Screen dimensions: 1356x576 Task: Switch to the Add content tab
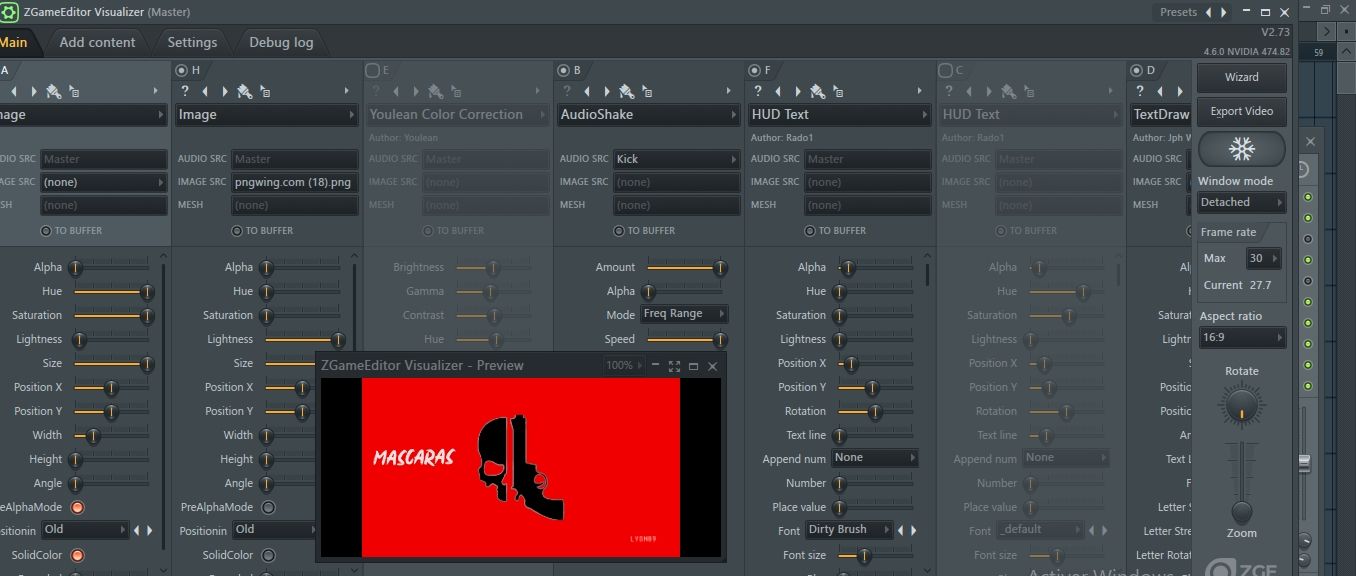pyautogui.click(x=97, y=42)
